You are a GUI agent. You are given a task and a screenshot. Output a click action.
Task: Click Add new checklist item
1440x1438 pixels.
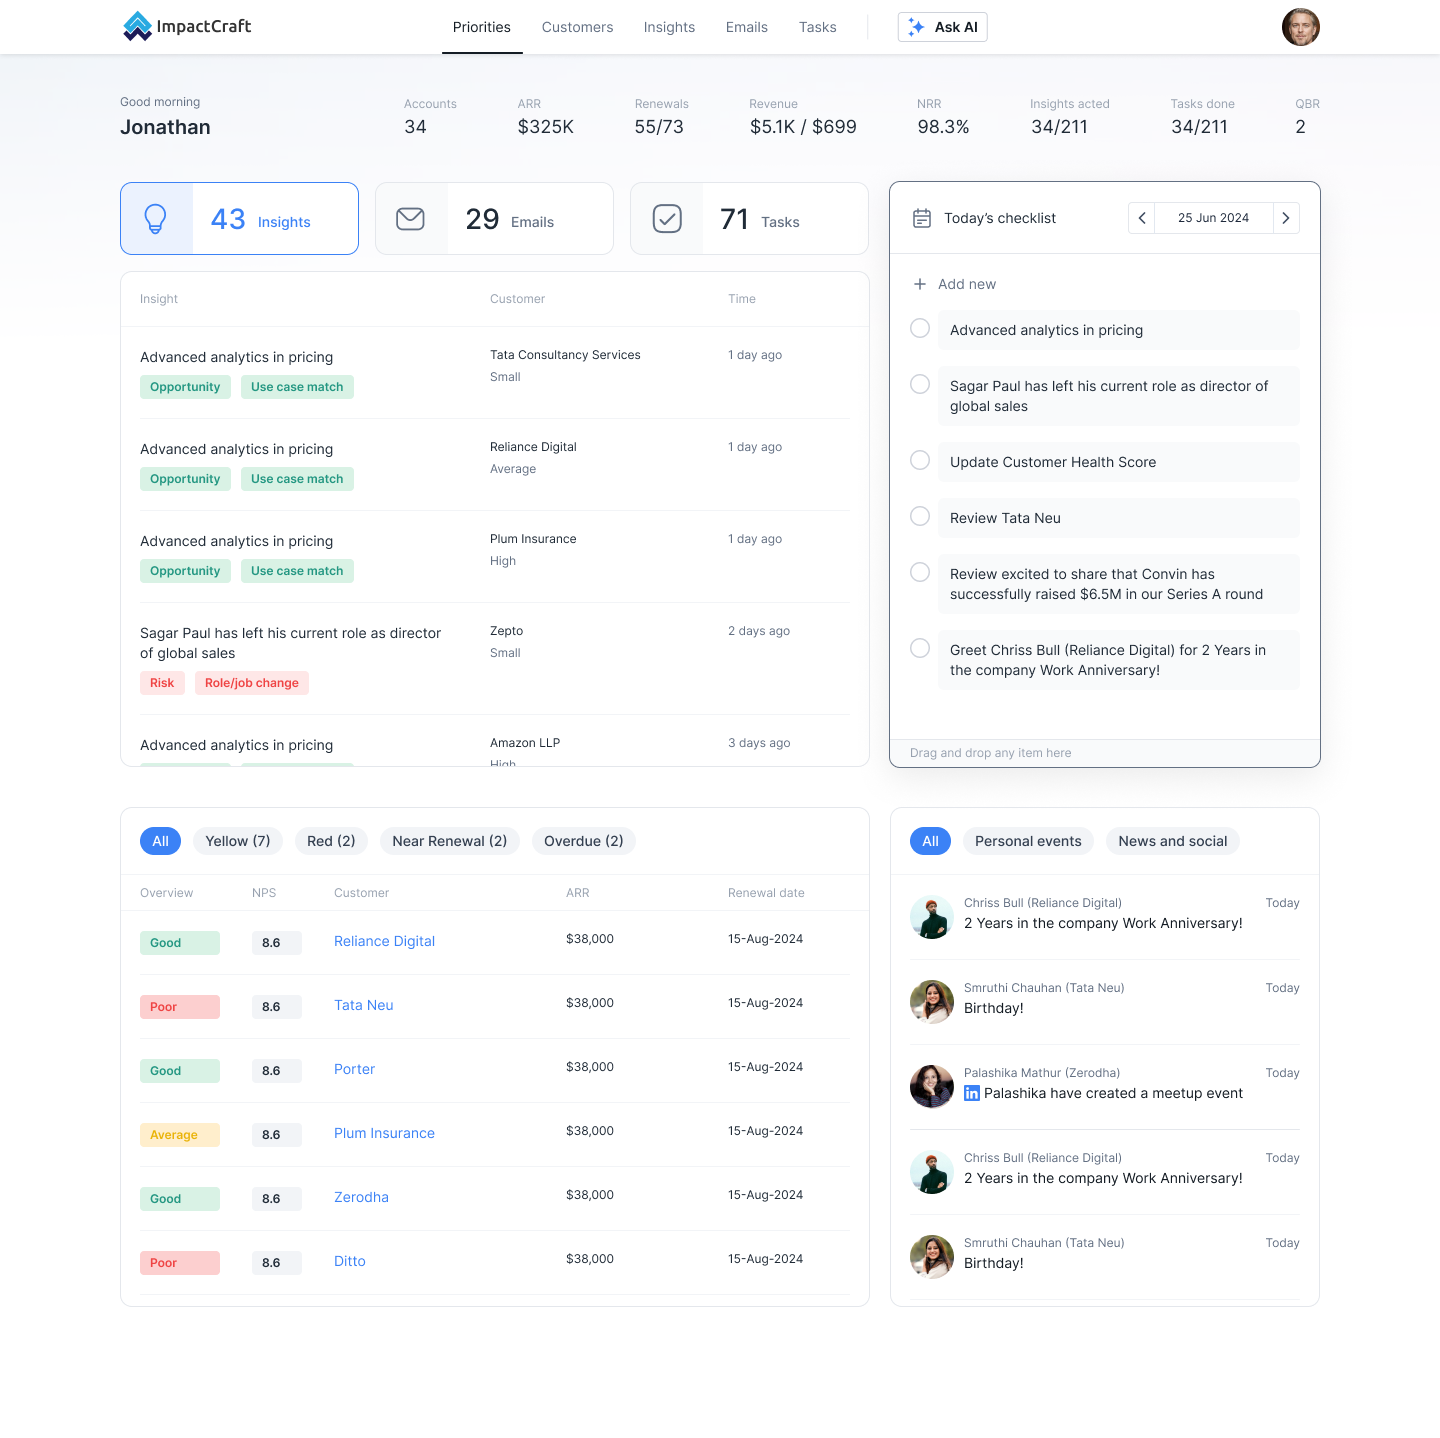[x=955, y=284]
